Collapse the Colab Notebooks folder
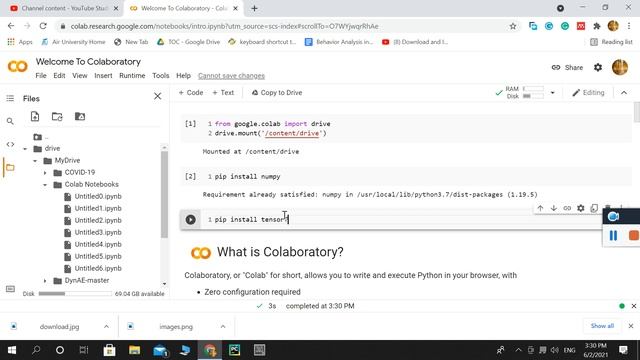Screen dimensions: 640x360 pos(45,184)
